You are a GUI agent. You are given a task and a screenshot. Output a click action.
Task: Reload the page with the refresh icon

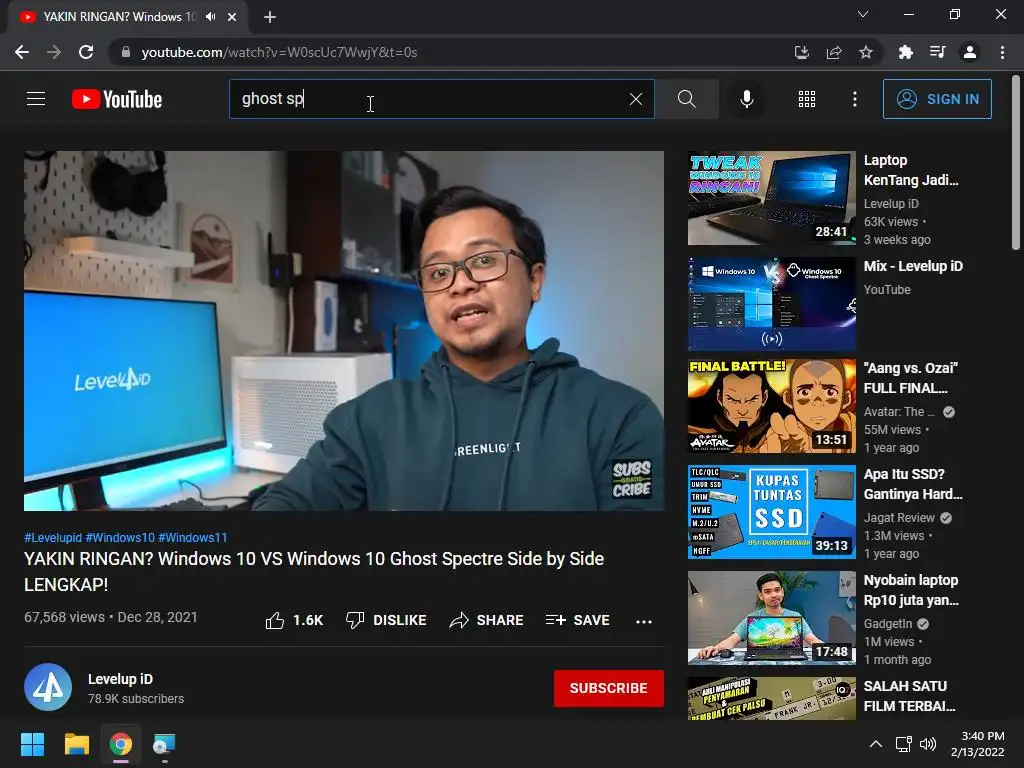click(x=86, y=52)
